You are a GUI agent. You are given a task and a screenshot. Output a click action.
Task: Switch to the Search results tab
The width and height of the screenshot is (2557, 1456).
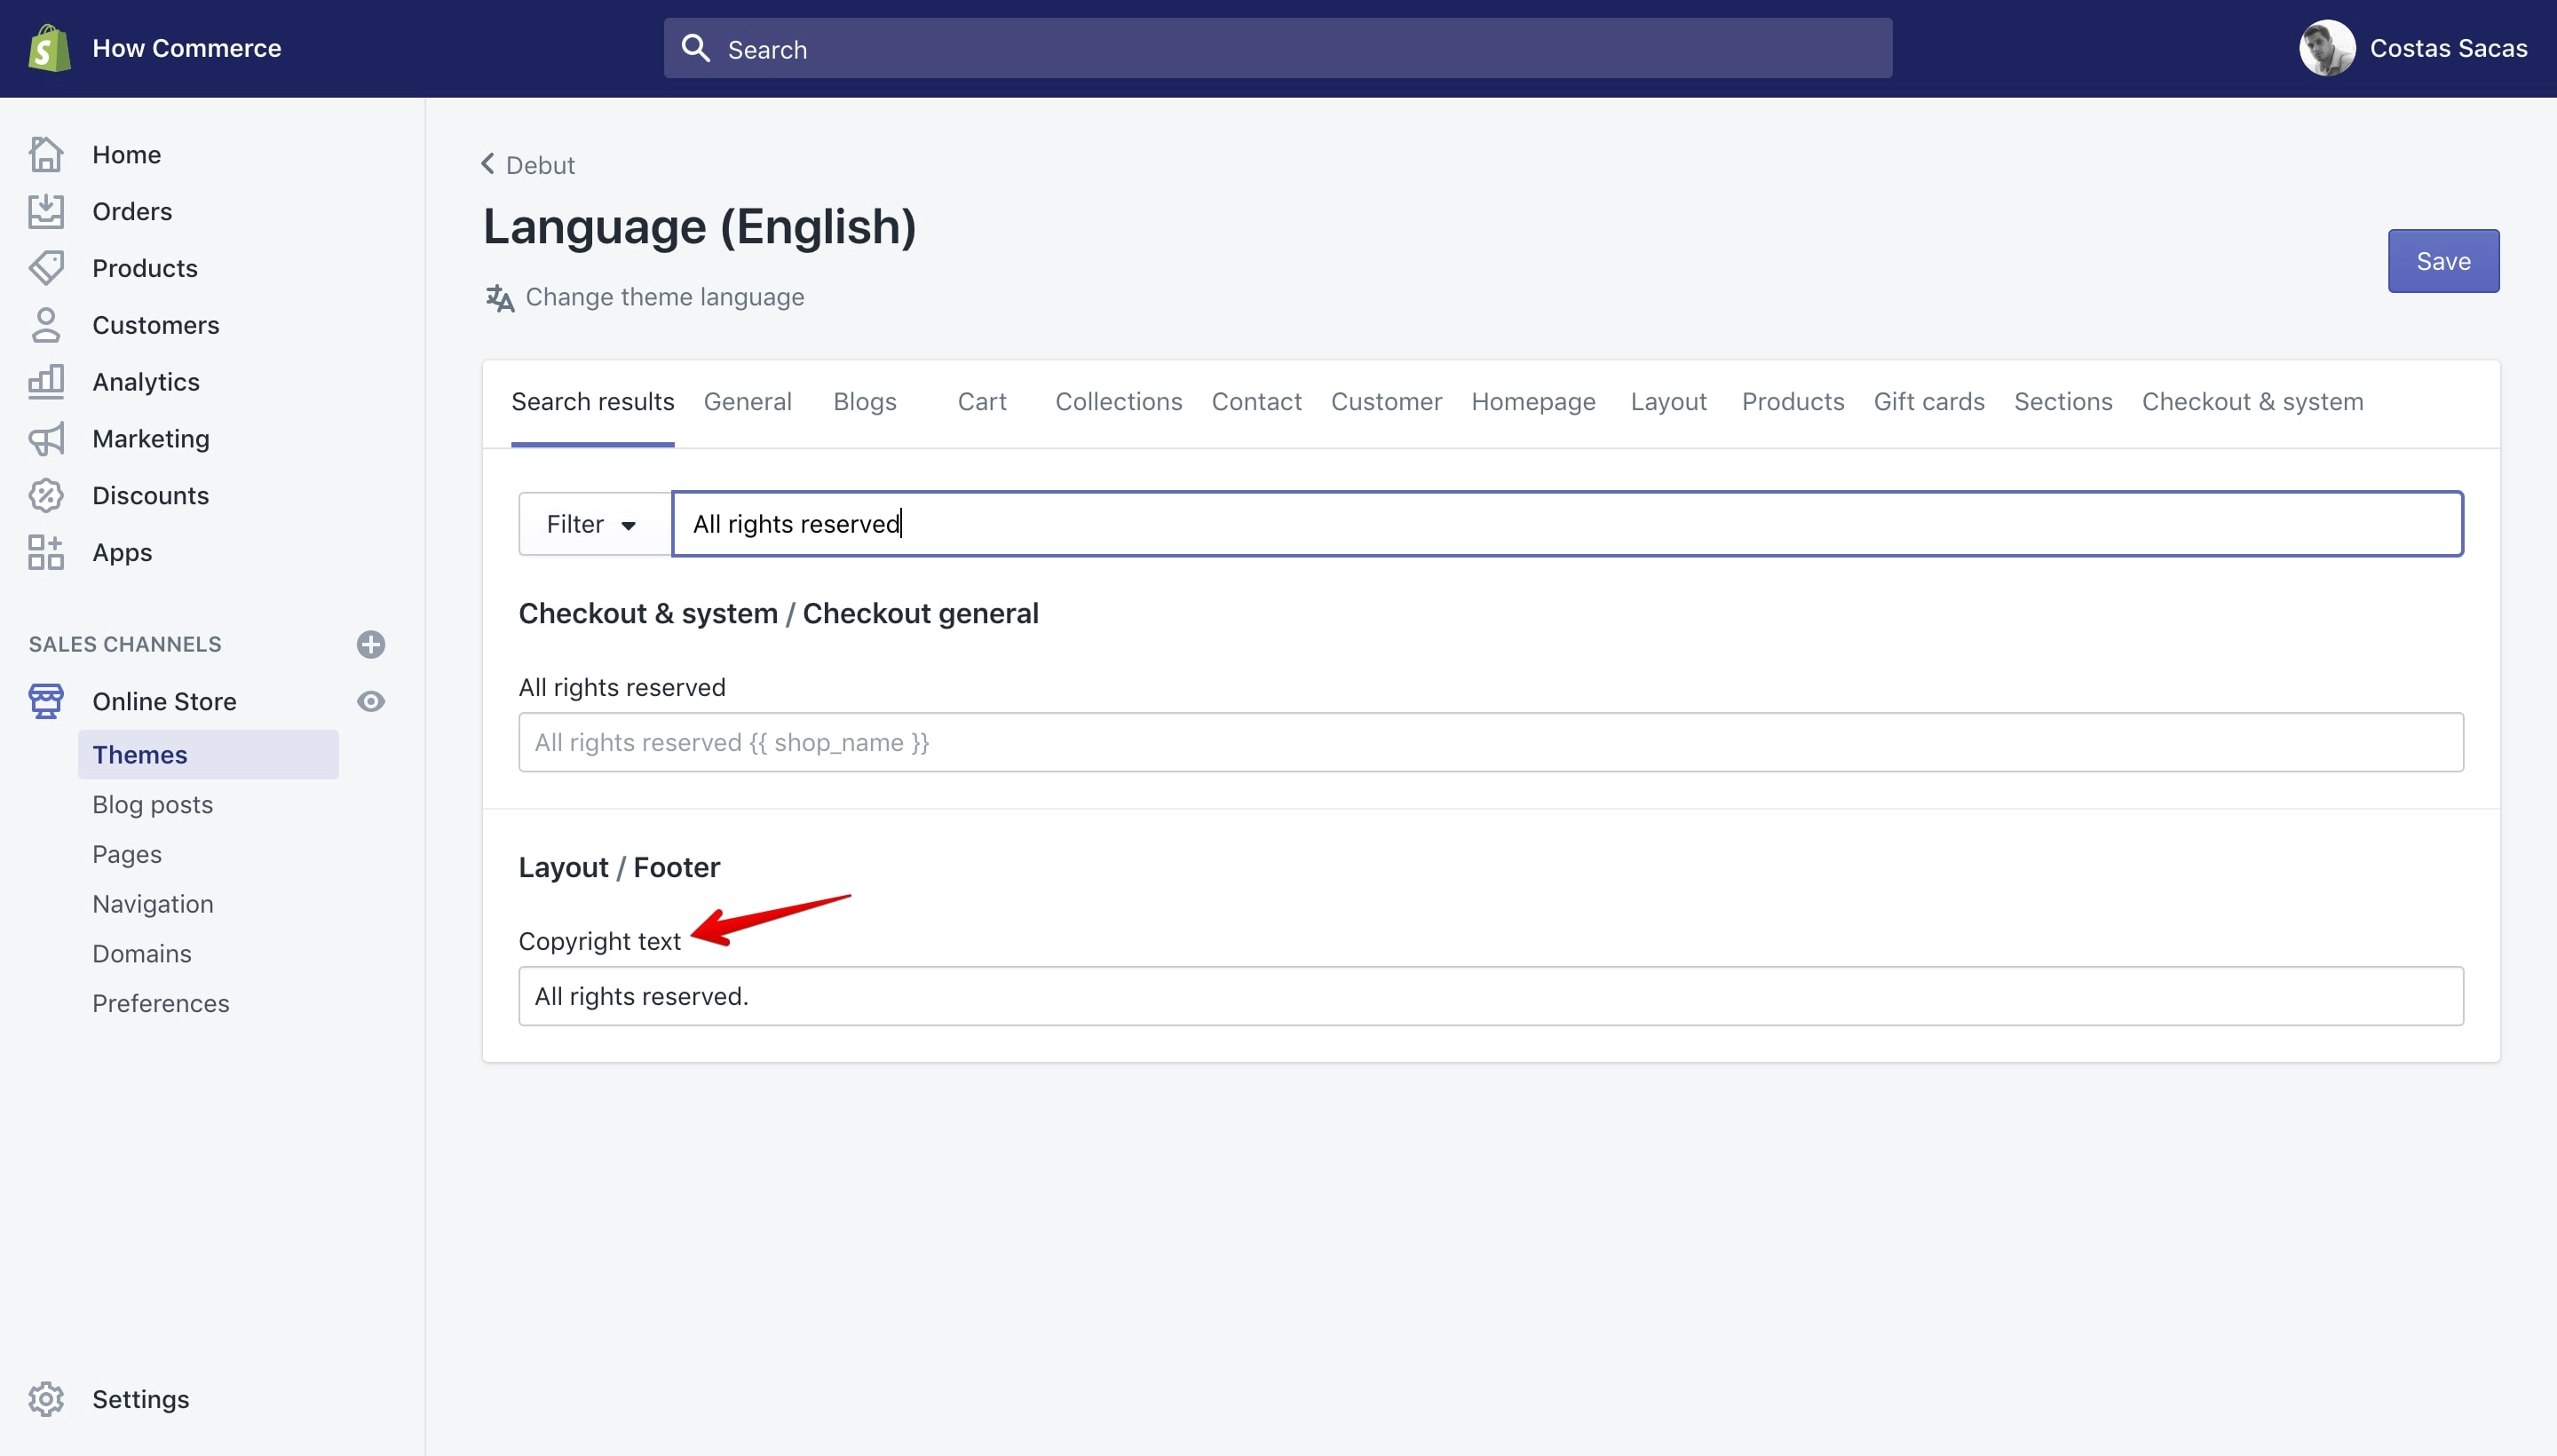click(x=593, y=402)
